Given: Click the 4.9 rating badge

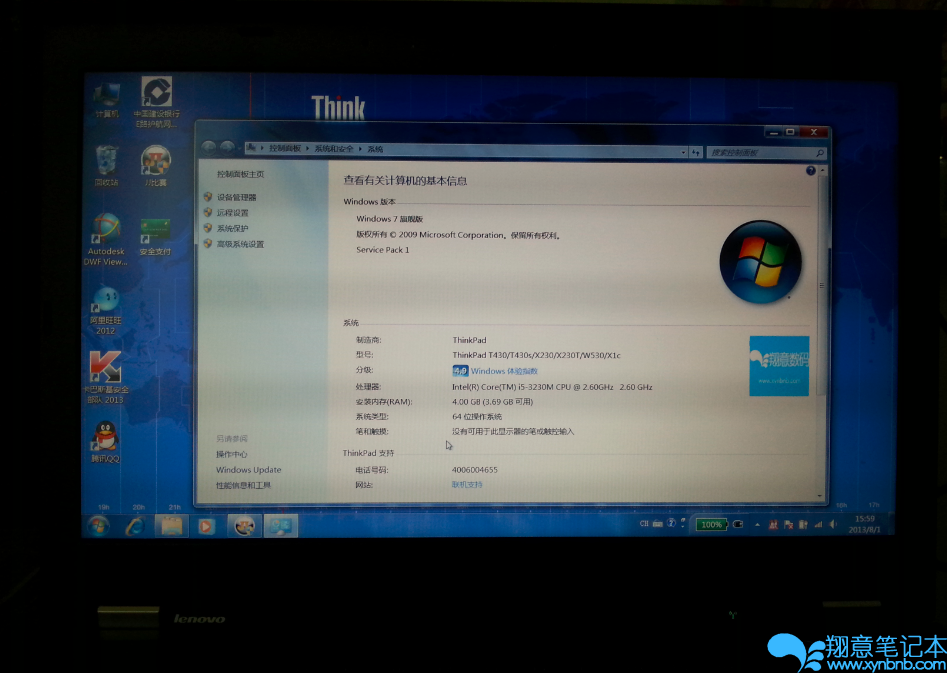Looking at the screenshot, I should pos(460,370).
